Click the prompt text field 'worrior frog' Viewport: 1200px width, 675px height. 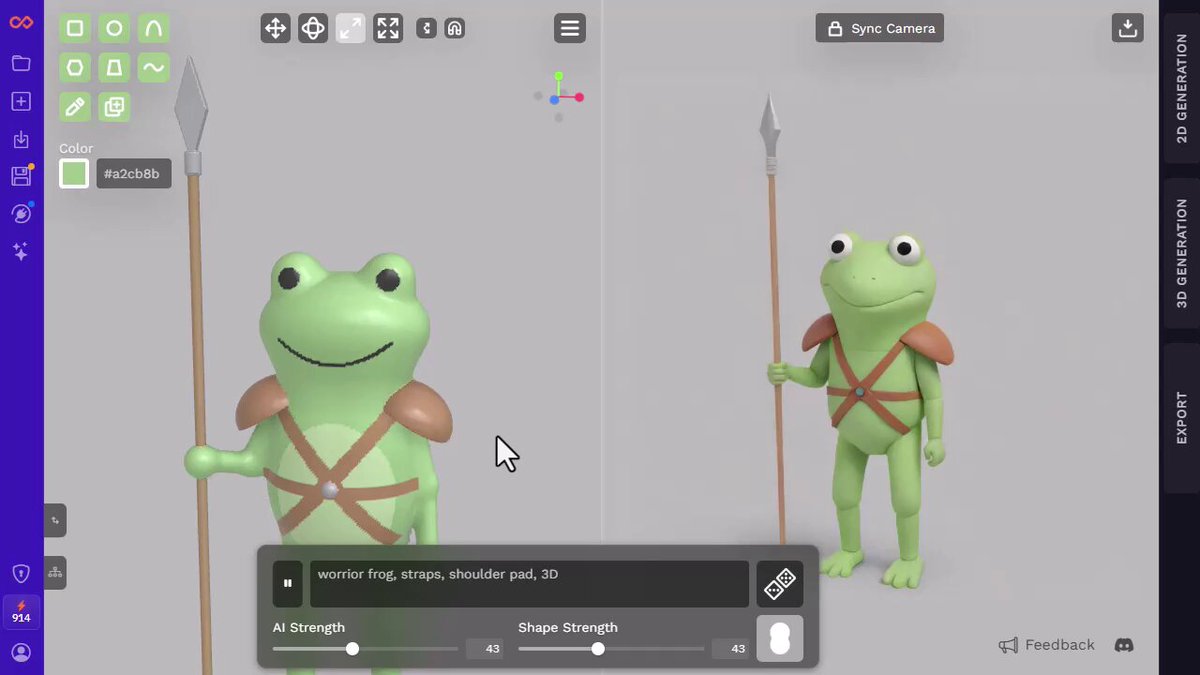[x=529, y=584]
